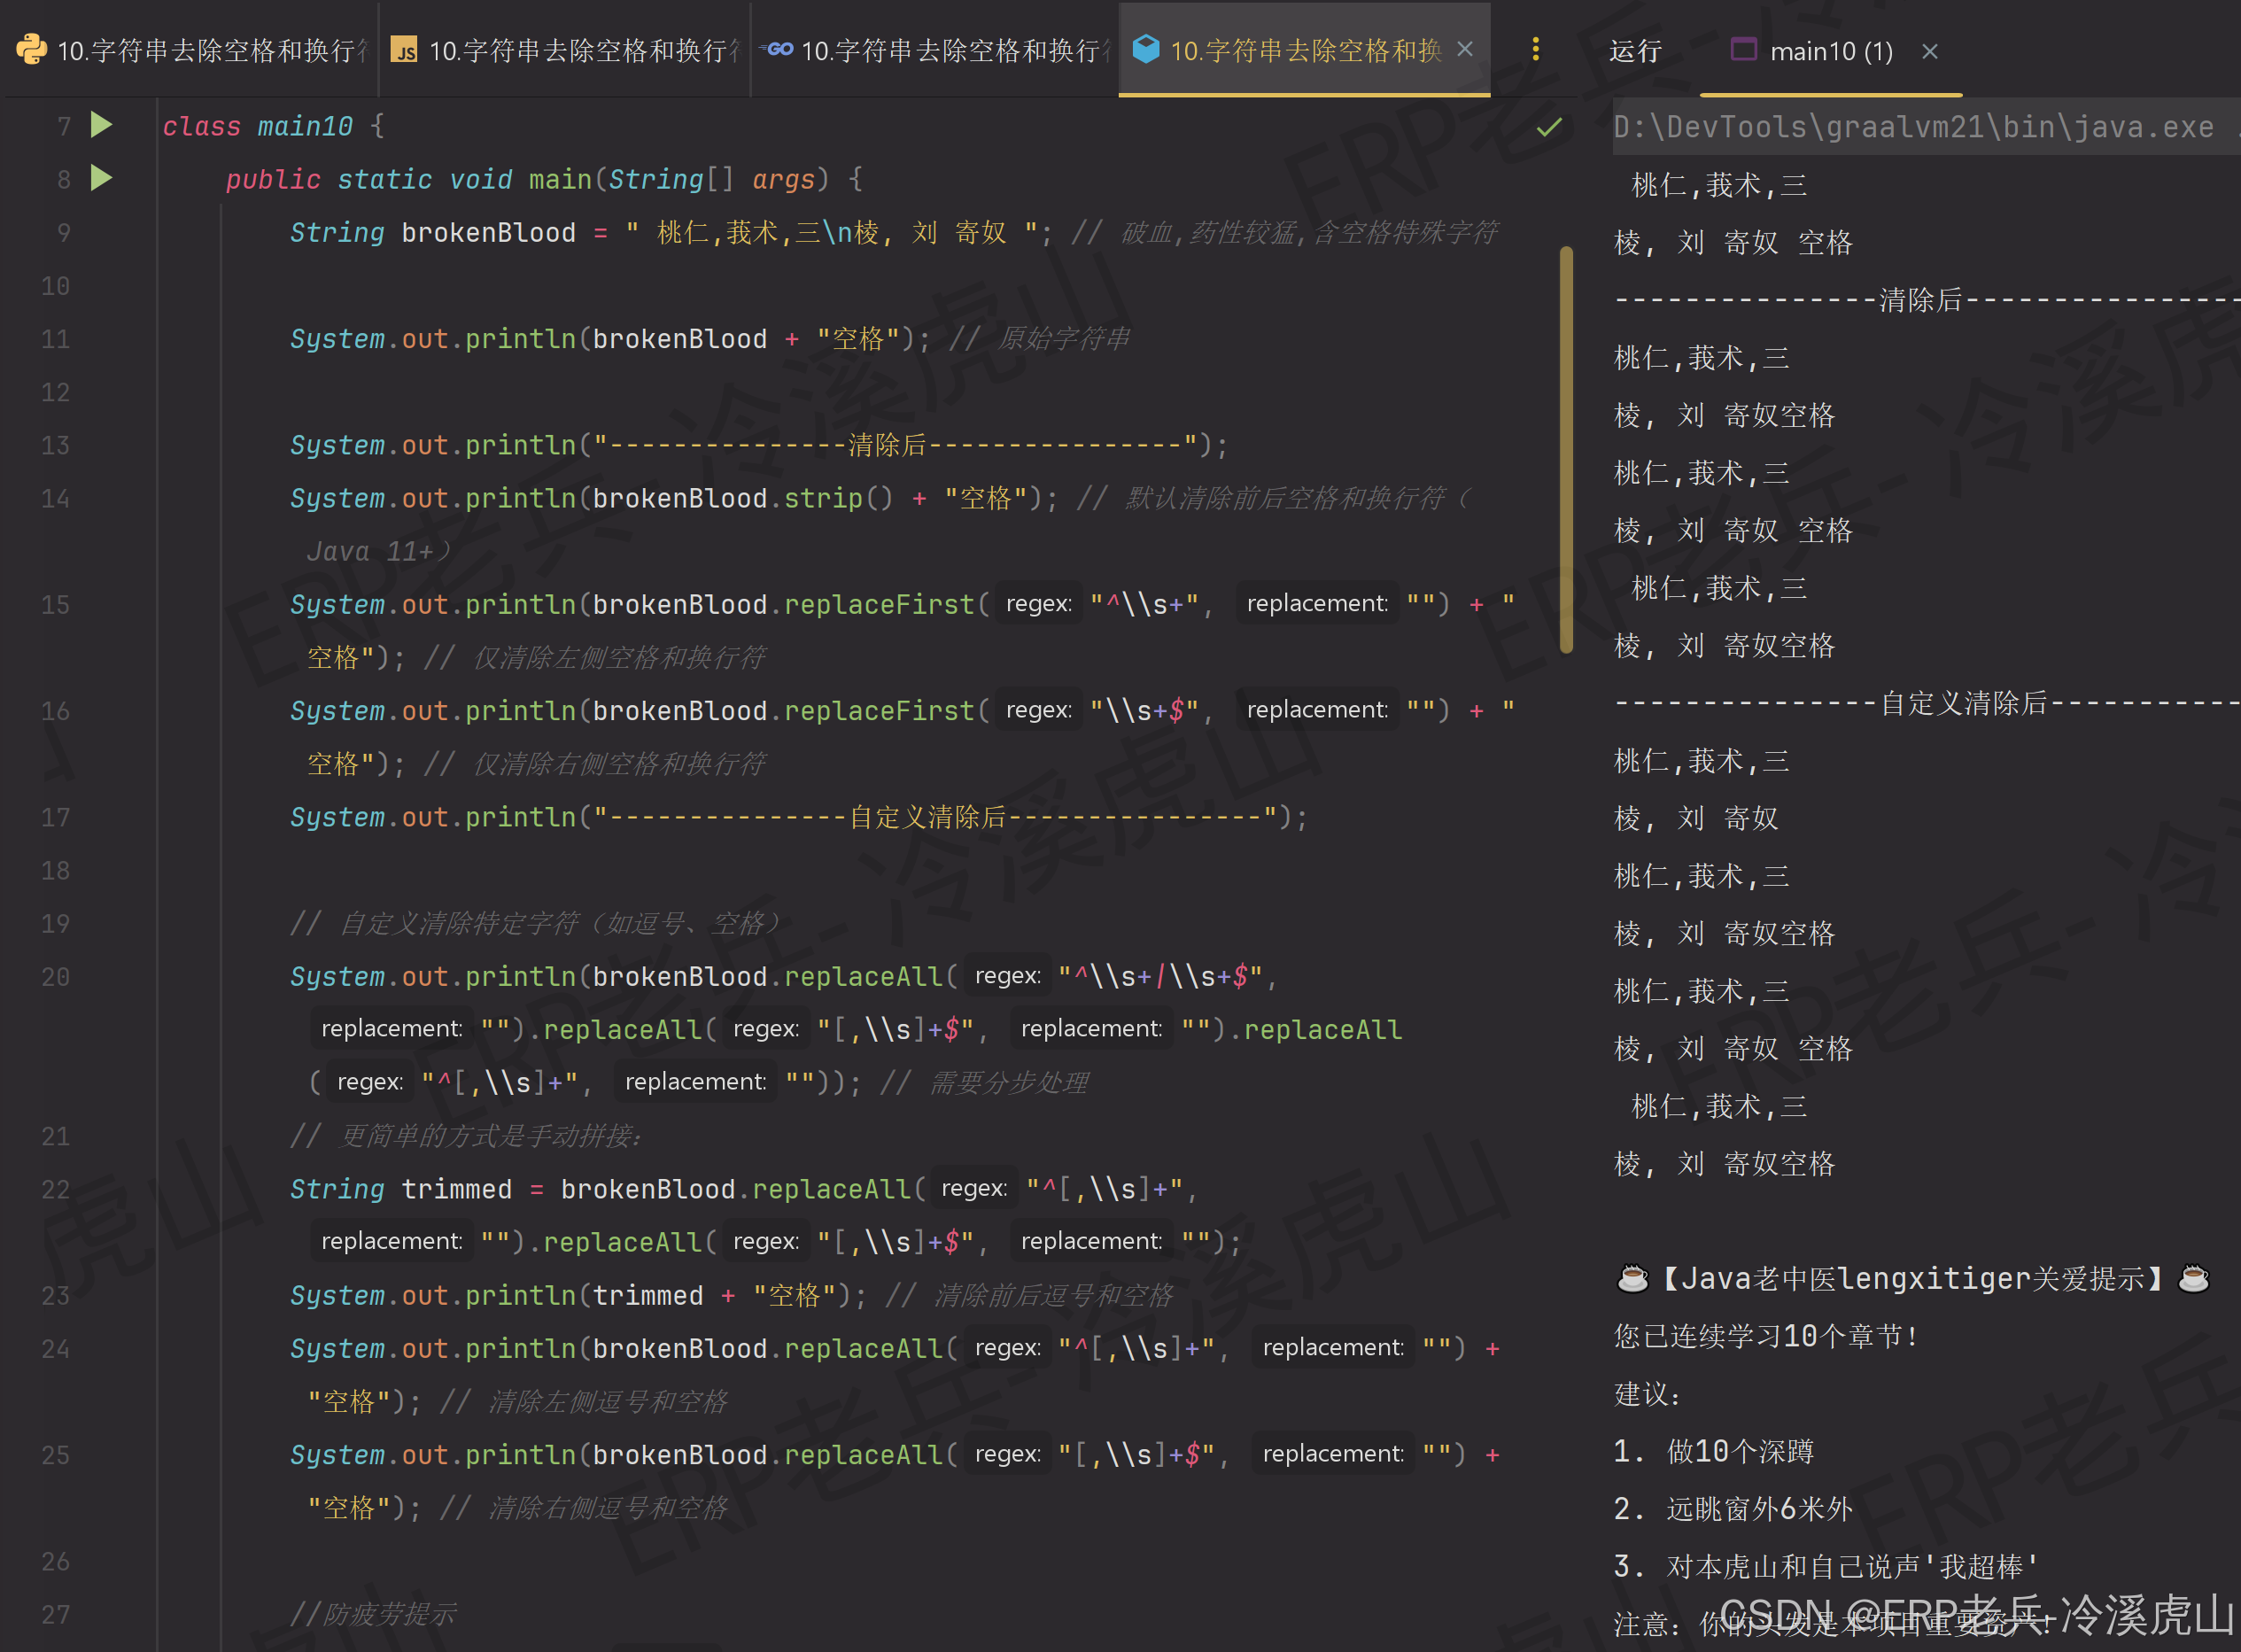2241x1652 pixels.
Task: Click the replacement hint on line 15
Action: 1317,604
